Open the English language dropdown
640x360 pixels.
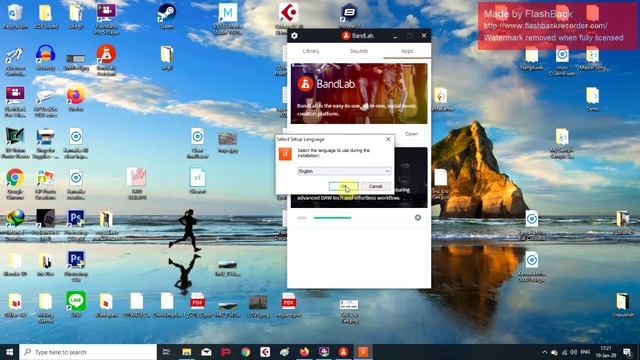pyautogui.click(x=344, y=171)
